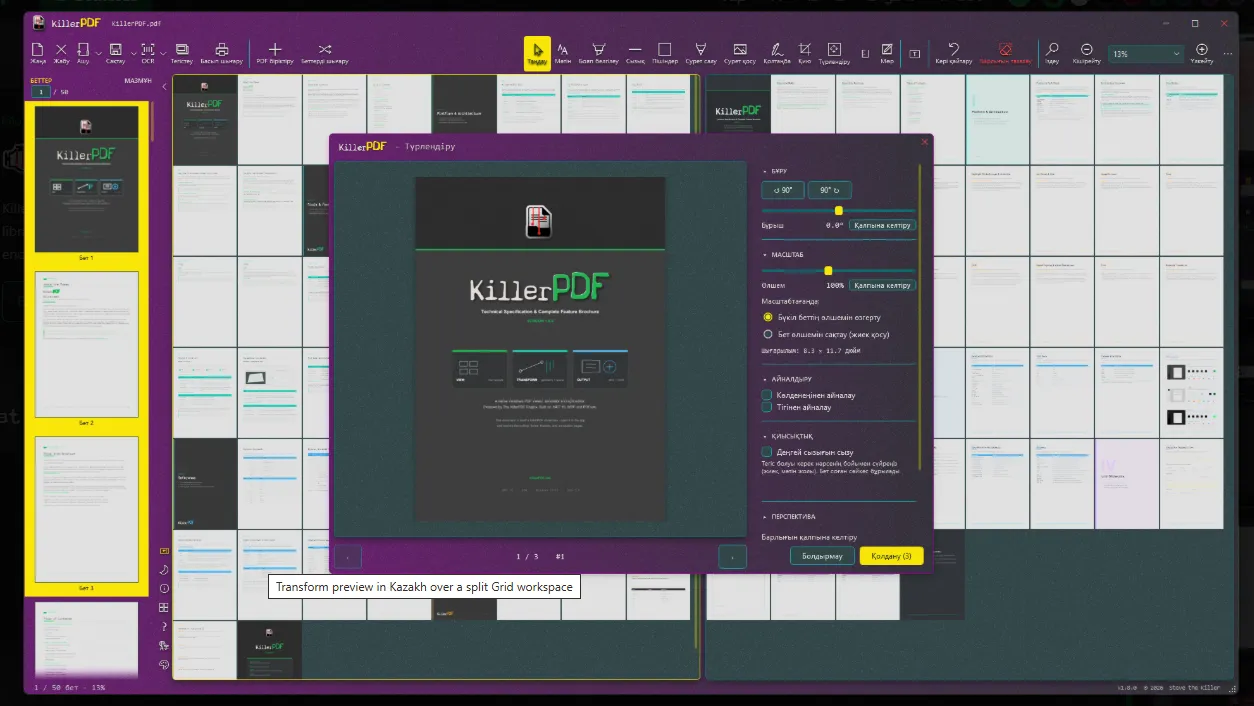This screenshot has height=706, width=1254.
Task: Click the red clear-all eraser icon
Action: point(1005,49)
